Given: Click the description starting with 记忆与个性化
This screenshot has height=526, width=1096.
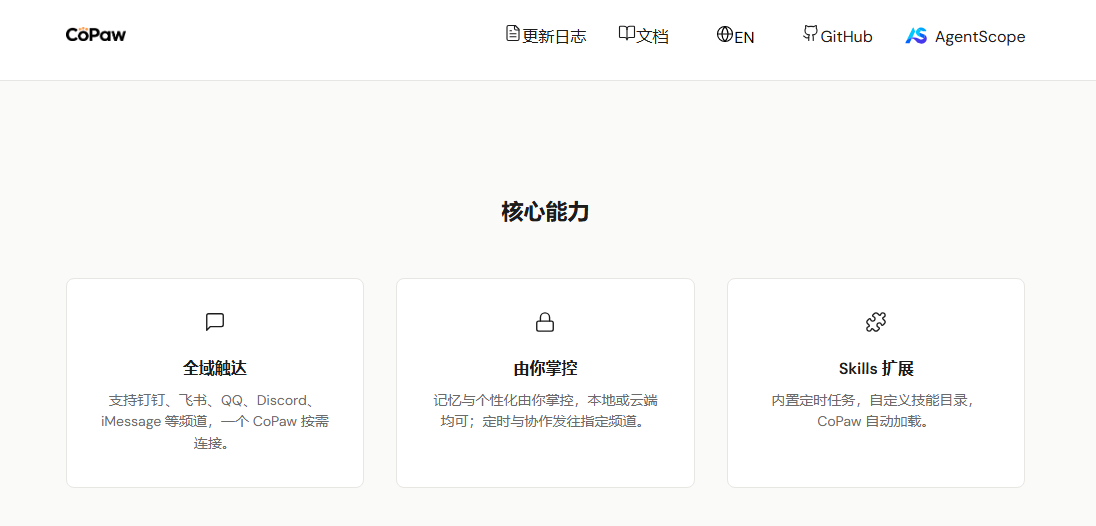Looking at the screenshot, I should [545, 411].
